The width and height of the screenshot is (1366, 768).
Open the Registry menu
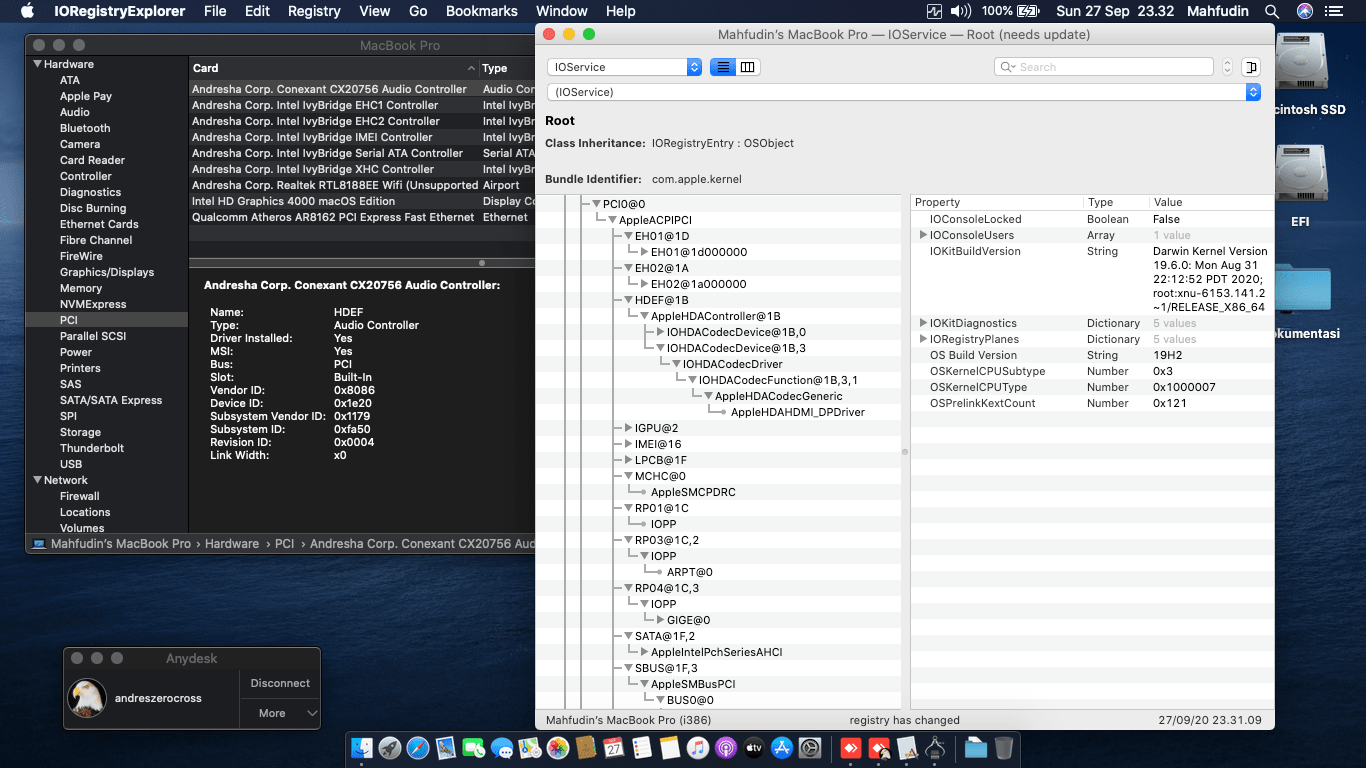(x=314, y=11)
